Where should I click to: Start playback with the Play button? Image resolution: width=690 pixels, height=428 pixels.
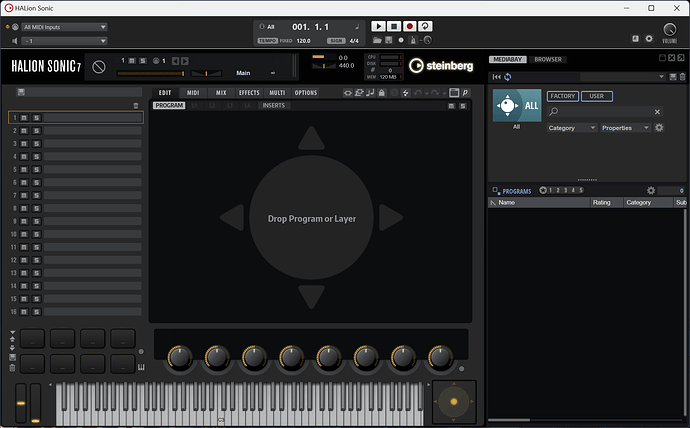[x=378, y=26]
